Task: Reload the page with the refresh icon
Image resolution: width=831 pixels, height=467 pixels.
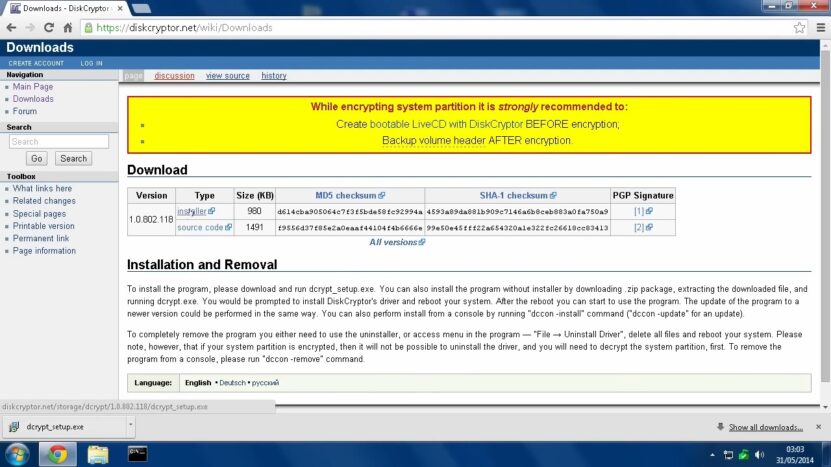Action: click(x=49, y=28)
